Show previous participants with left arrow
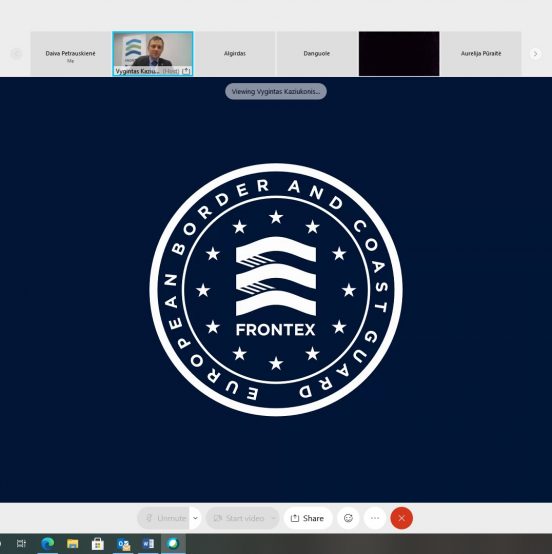This screenshot has width=552, height=554. pyautogui.click(x=16, y=54)
